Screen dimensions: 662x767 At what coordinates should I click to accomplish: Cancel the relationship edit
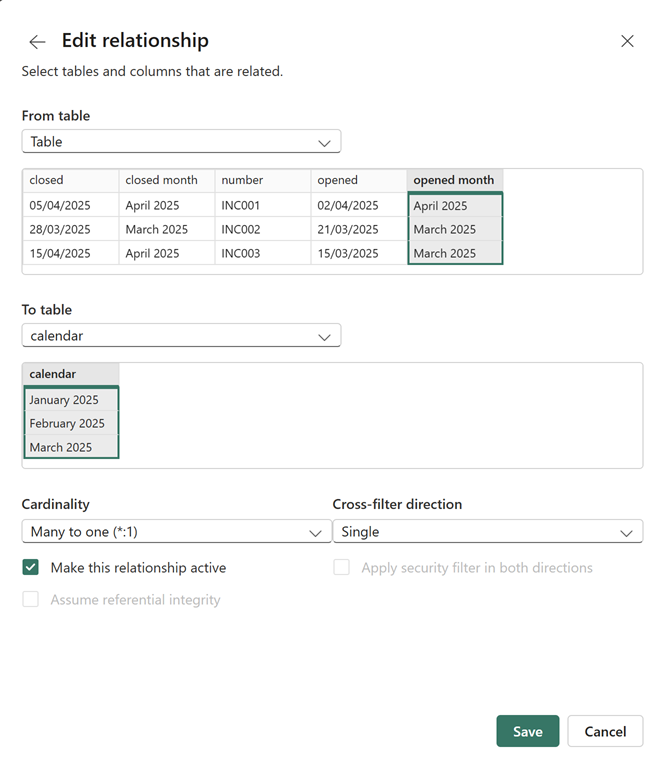pyautogui.click(x=605, y=731)
